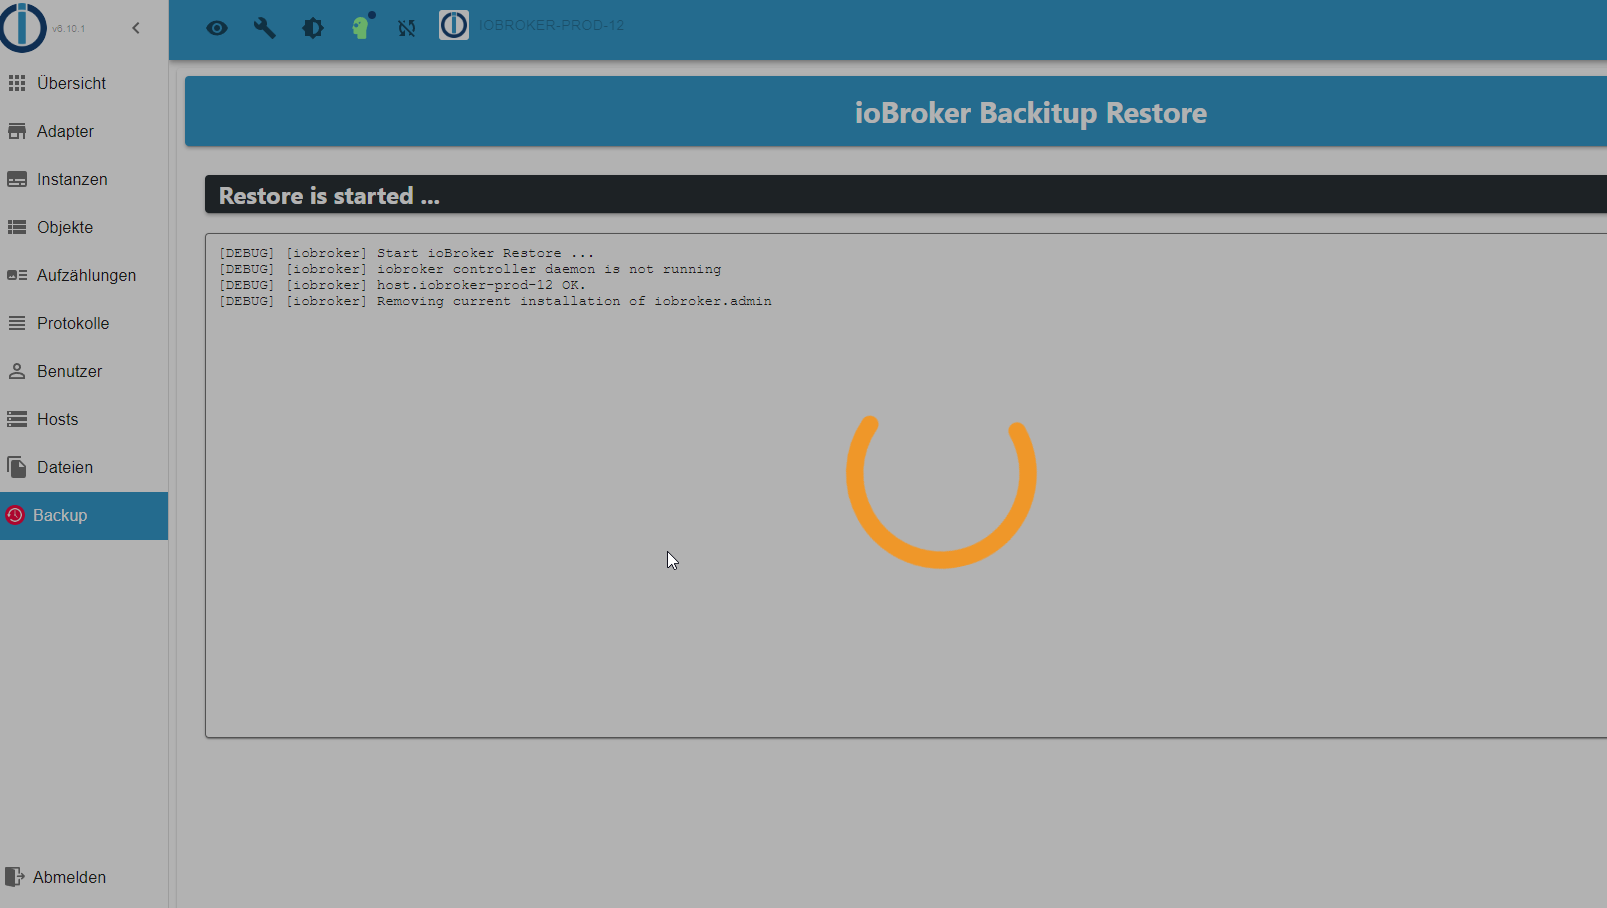
Task: Click the Abmelden door icon
Action: pos(15,877)
